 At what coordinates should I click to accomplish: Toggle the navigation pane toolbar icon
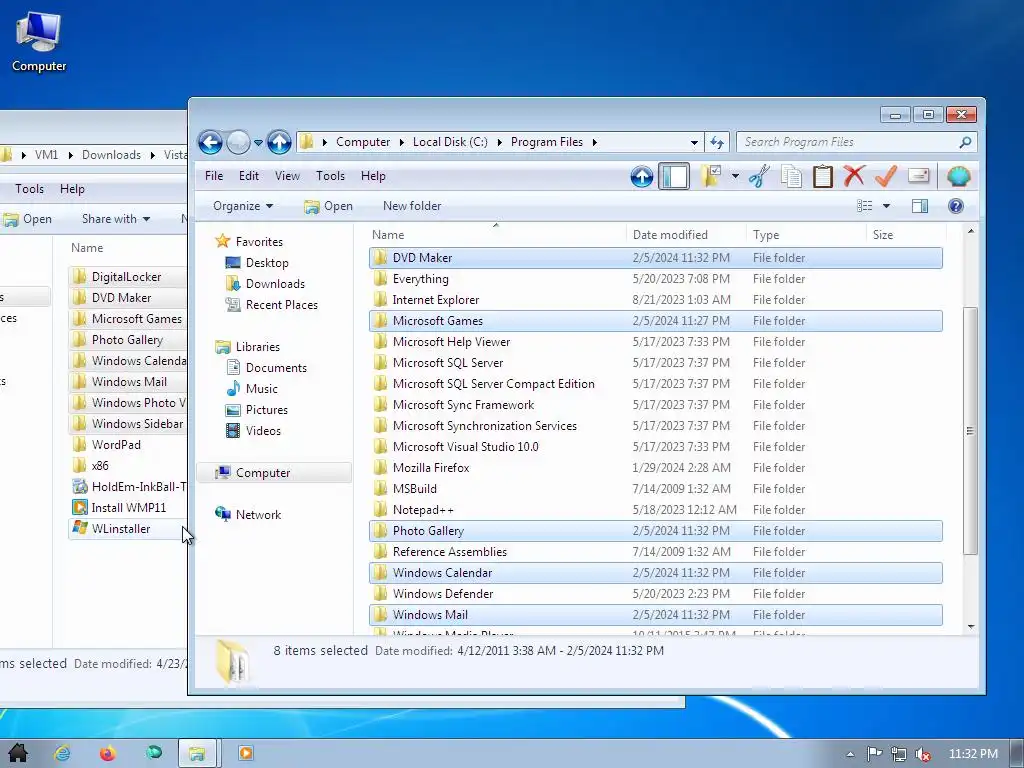tap(674, 176)
